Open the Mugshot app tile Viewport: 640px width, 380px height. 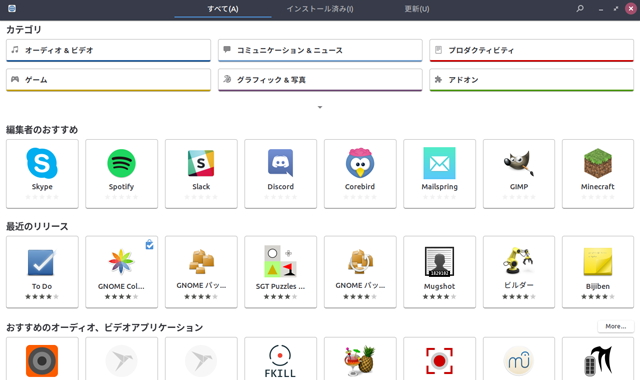439,272
